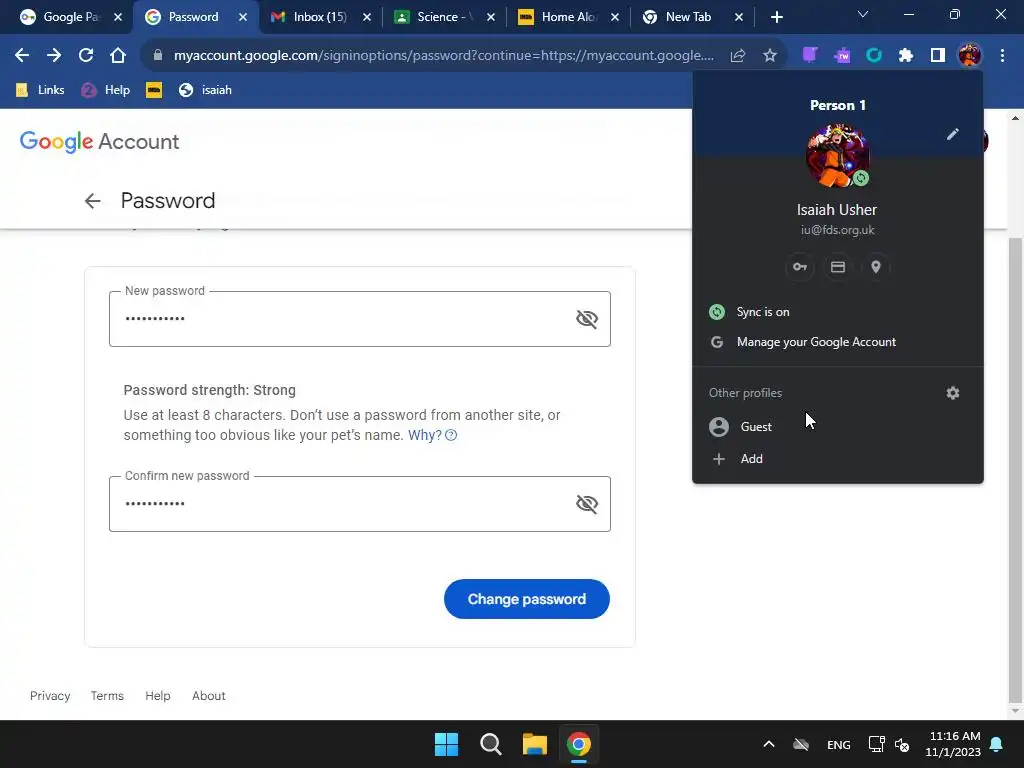Reload the current page
1024x768 pixels.
pyautogui.click(x=86, y=56)
